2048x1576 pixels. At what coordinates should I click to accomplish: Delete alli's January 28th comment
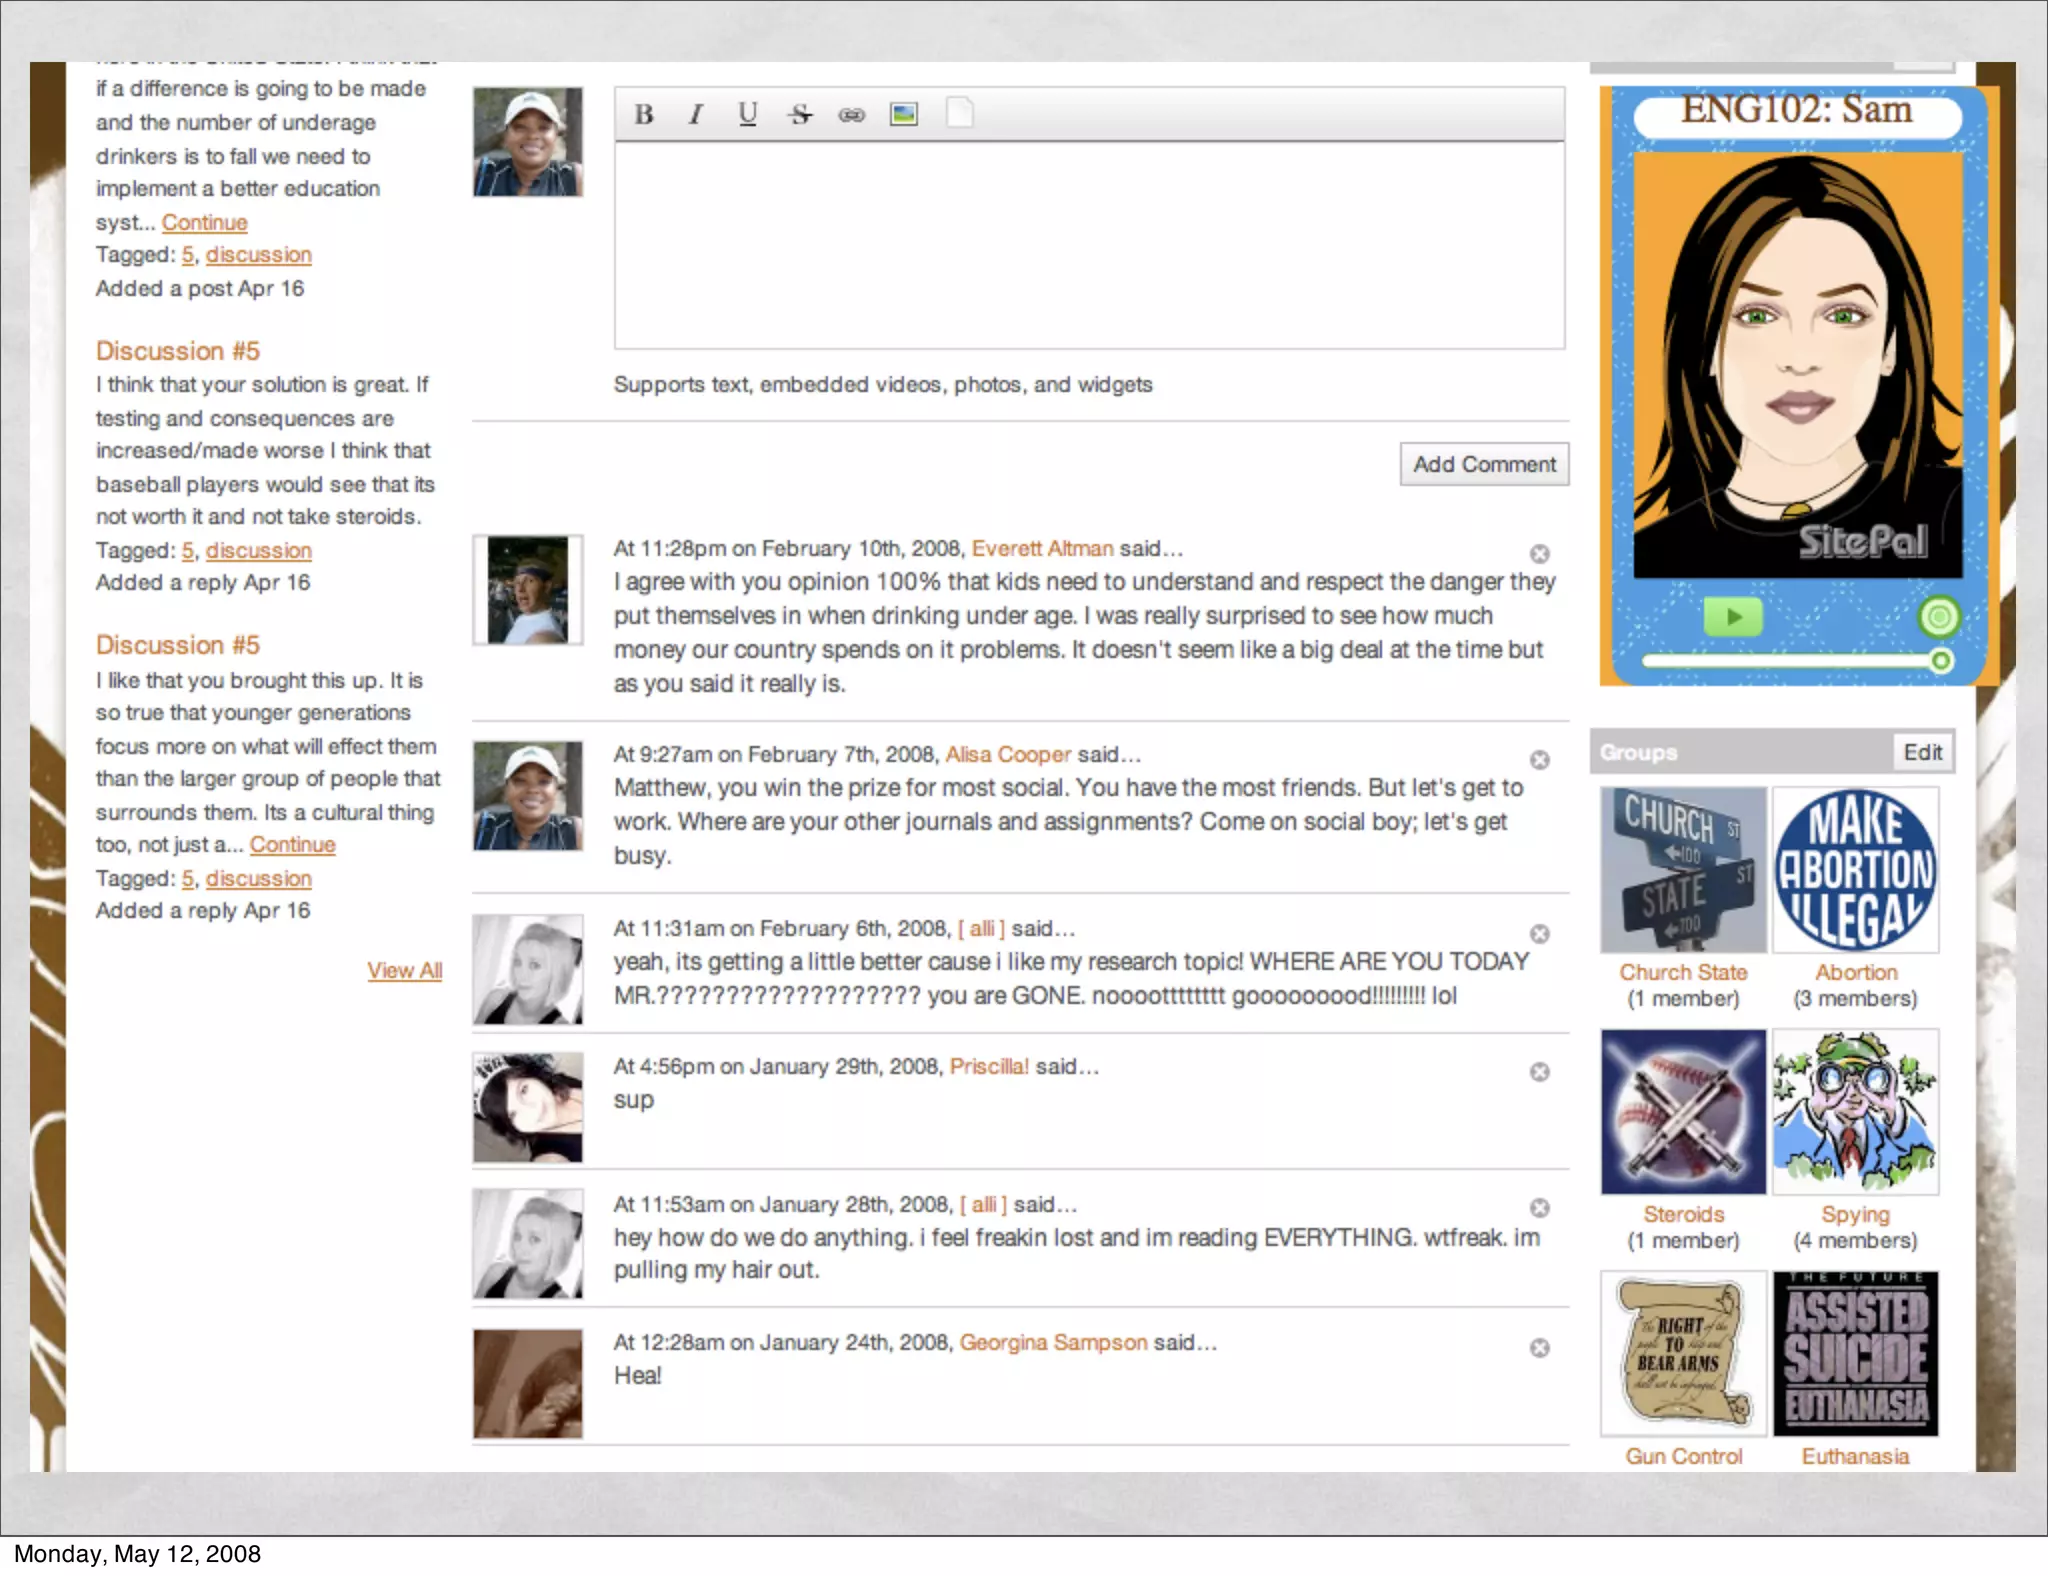tap(1540, 1208)
